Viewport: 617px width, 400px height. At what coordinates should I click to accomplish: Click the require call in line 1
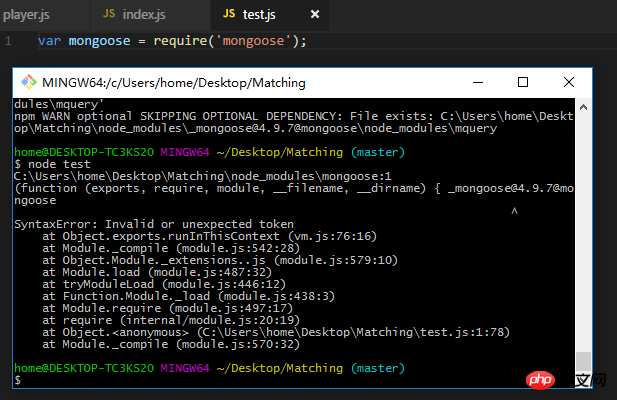tap(180, 41)
